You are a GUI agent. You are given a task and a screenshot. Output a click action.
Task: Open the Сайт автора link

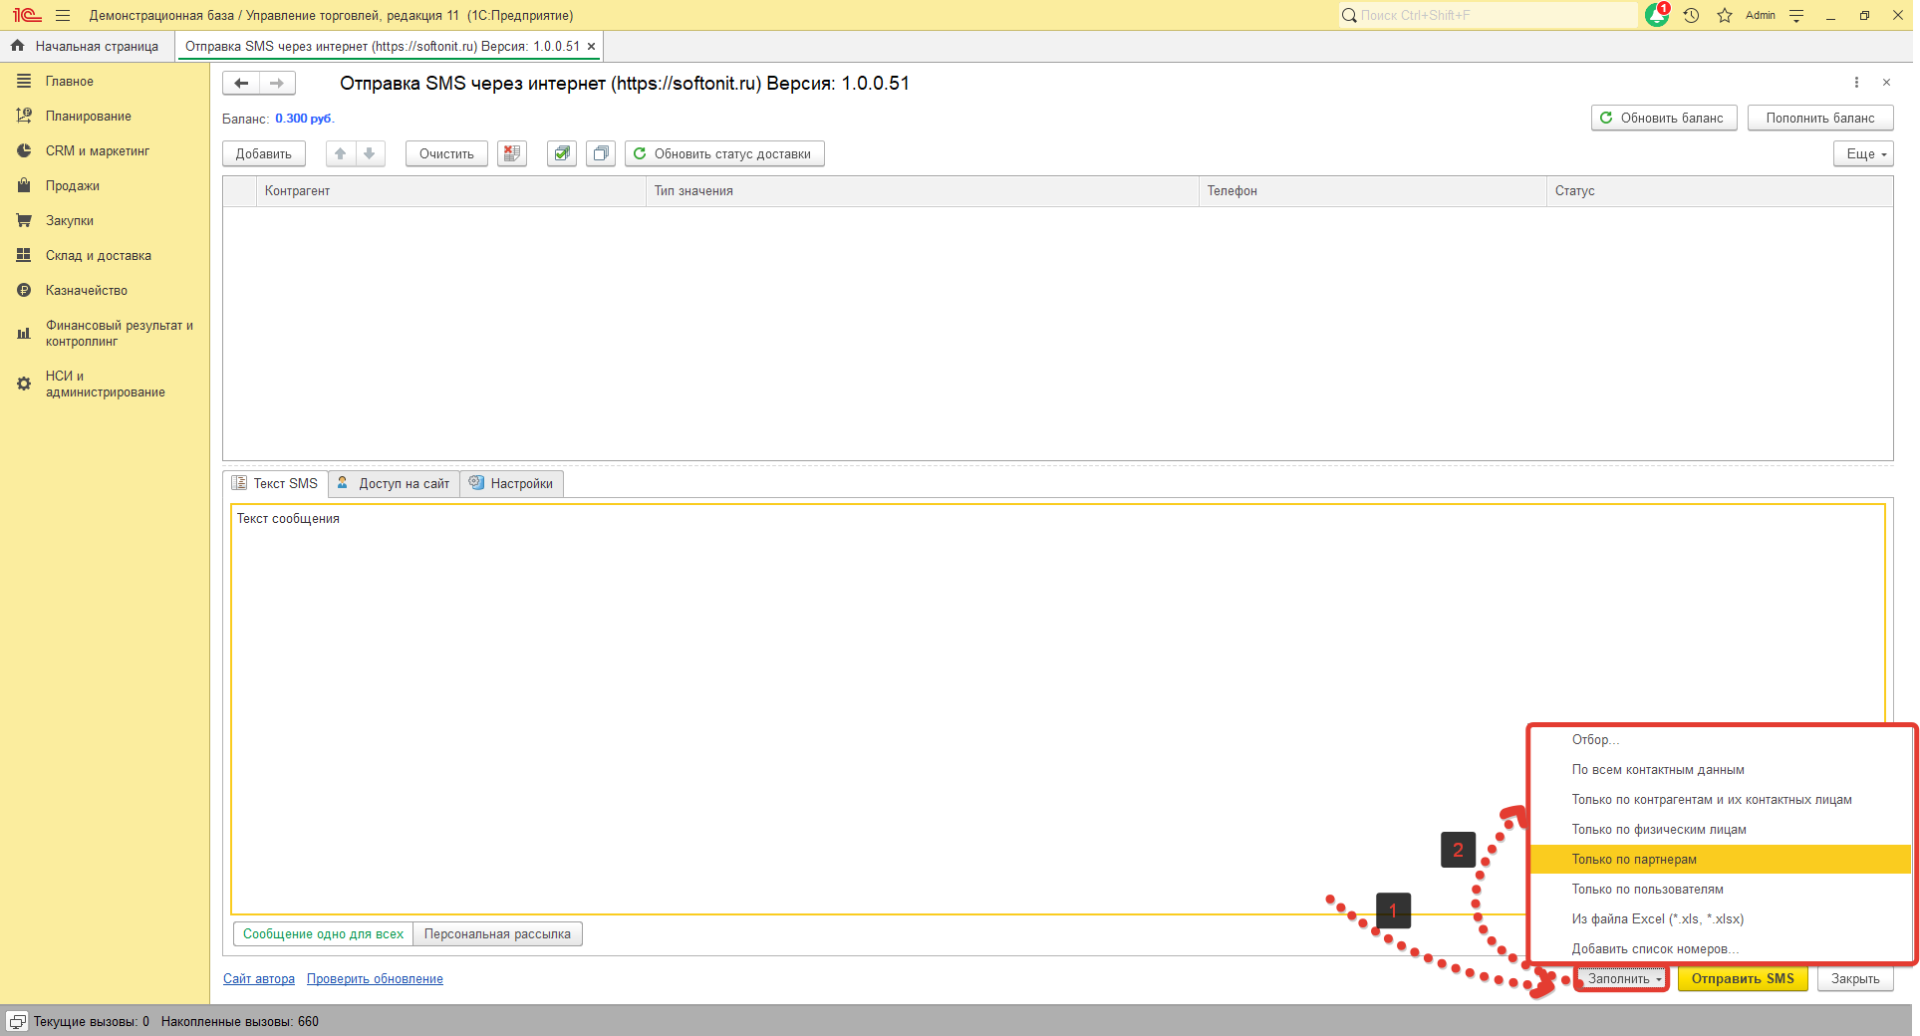[x=258, y=979]
